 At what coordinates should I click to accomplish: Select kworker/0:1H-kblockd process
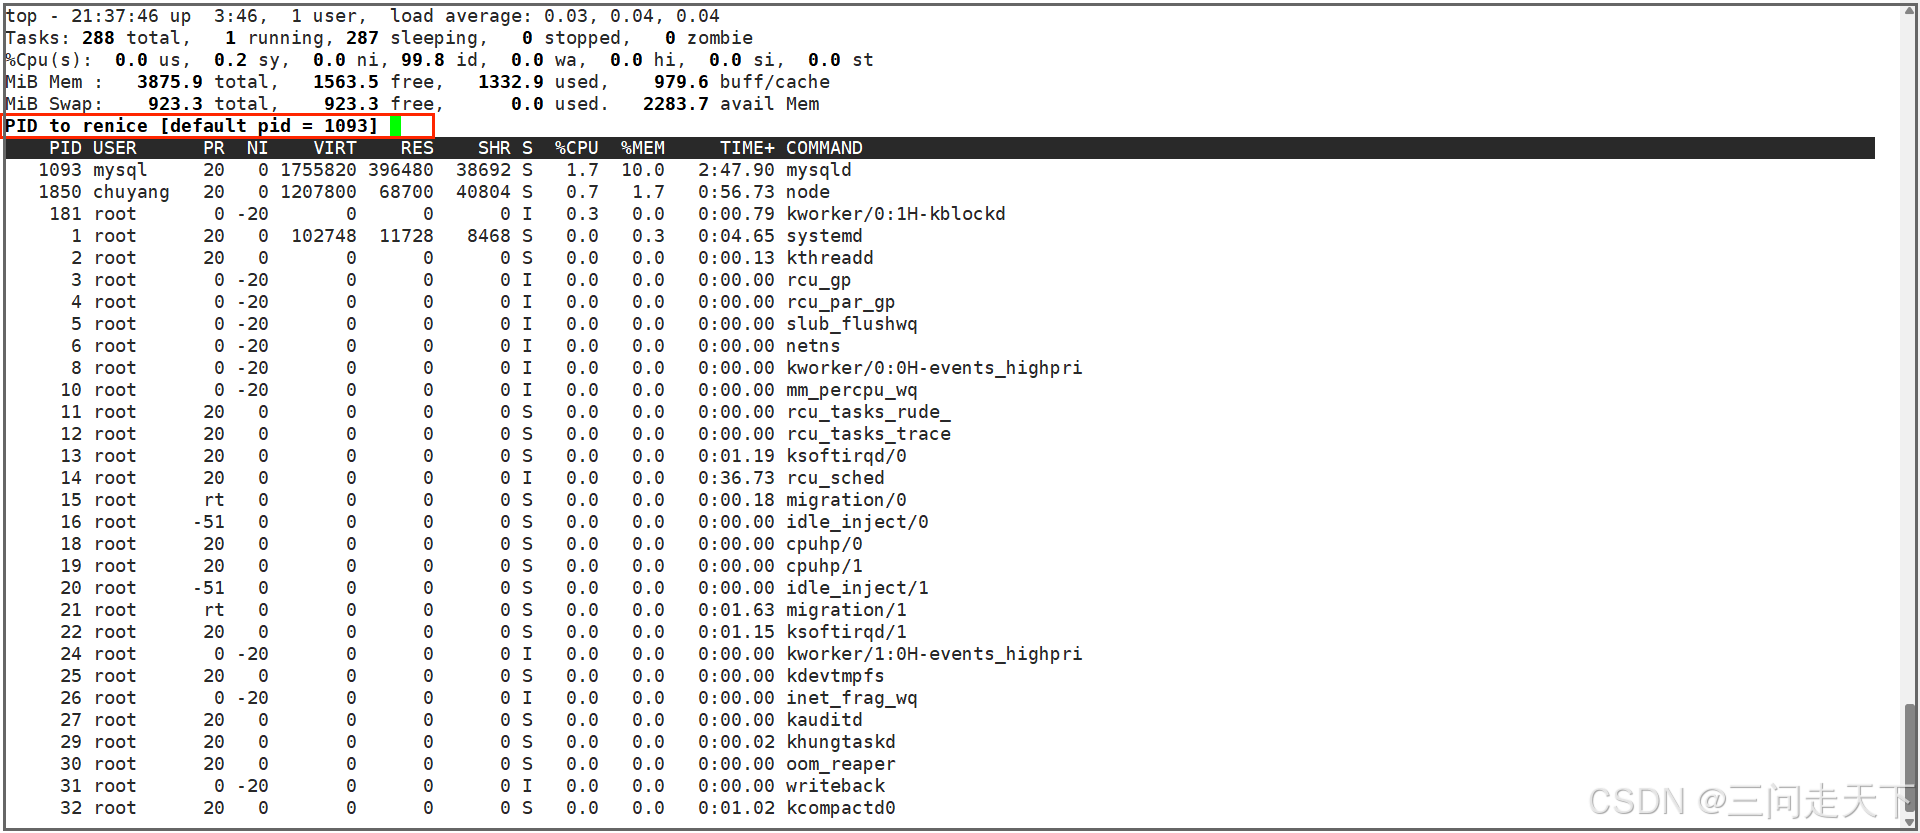pyautogui.click(x=896, y=214)
